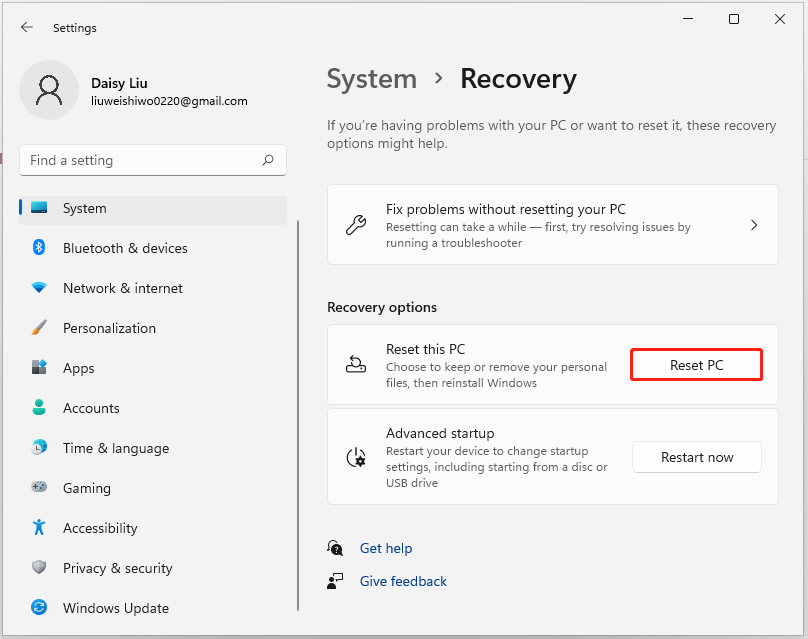Open the Get help link
Screen dimensions: 808x639
[x=386, y=548]
